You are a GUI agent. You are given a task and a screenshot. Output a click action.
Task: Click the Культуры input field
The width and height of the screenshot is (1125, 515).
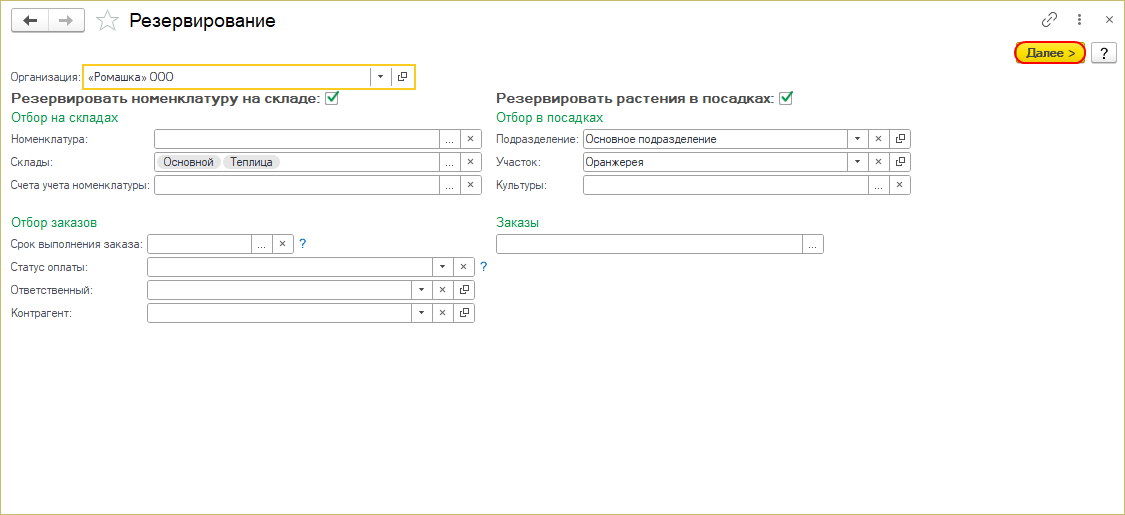click(726, 185)
